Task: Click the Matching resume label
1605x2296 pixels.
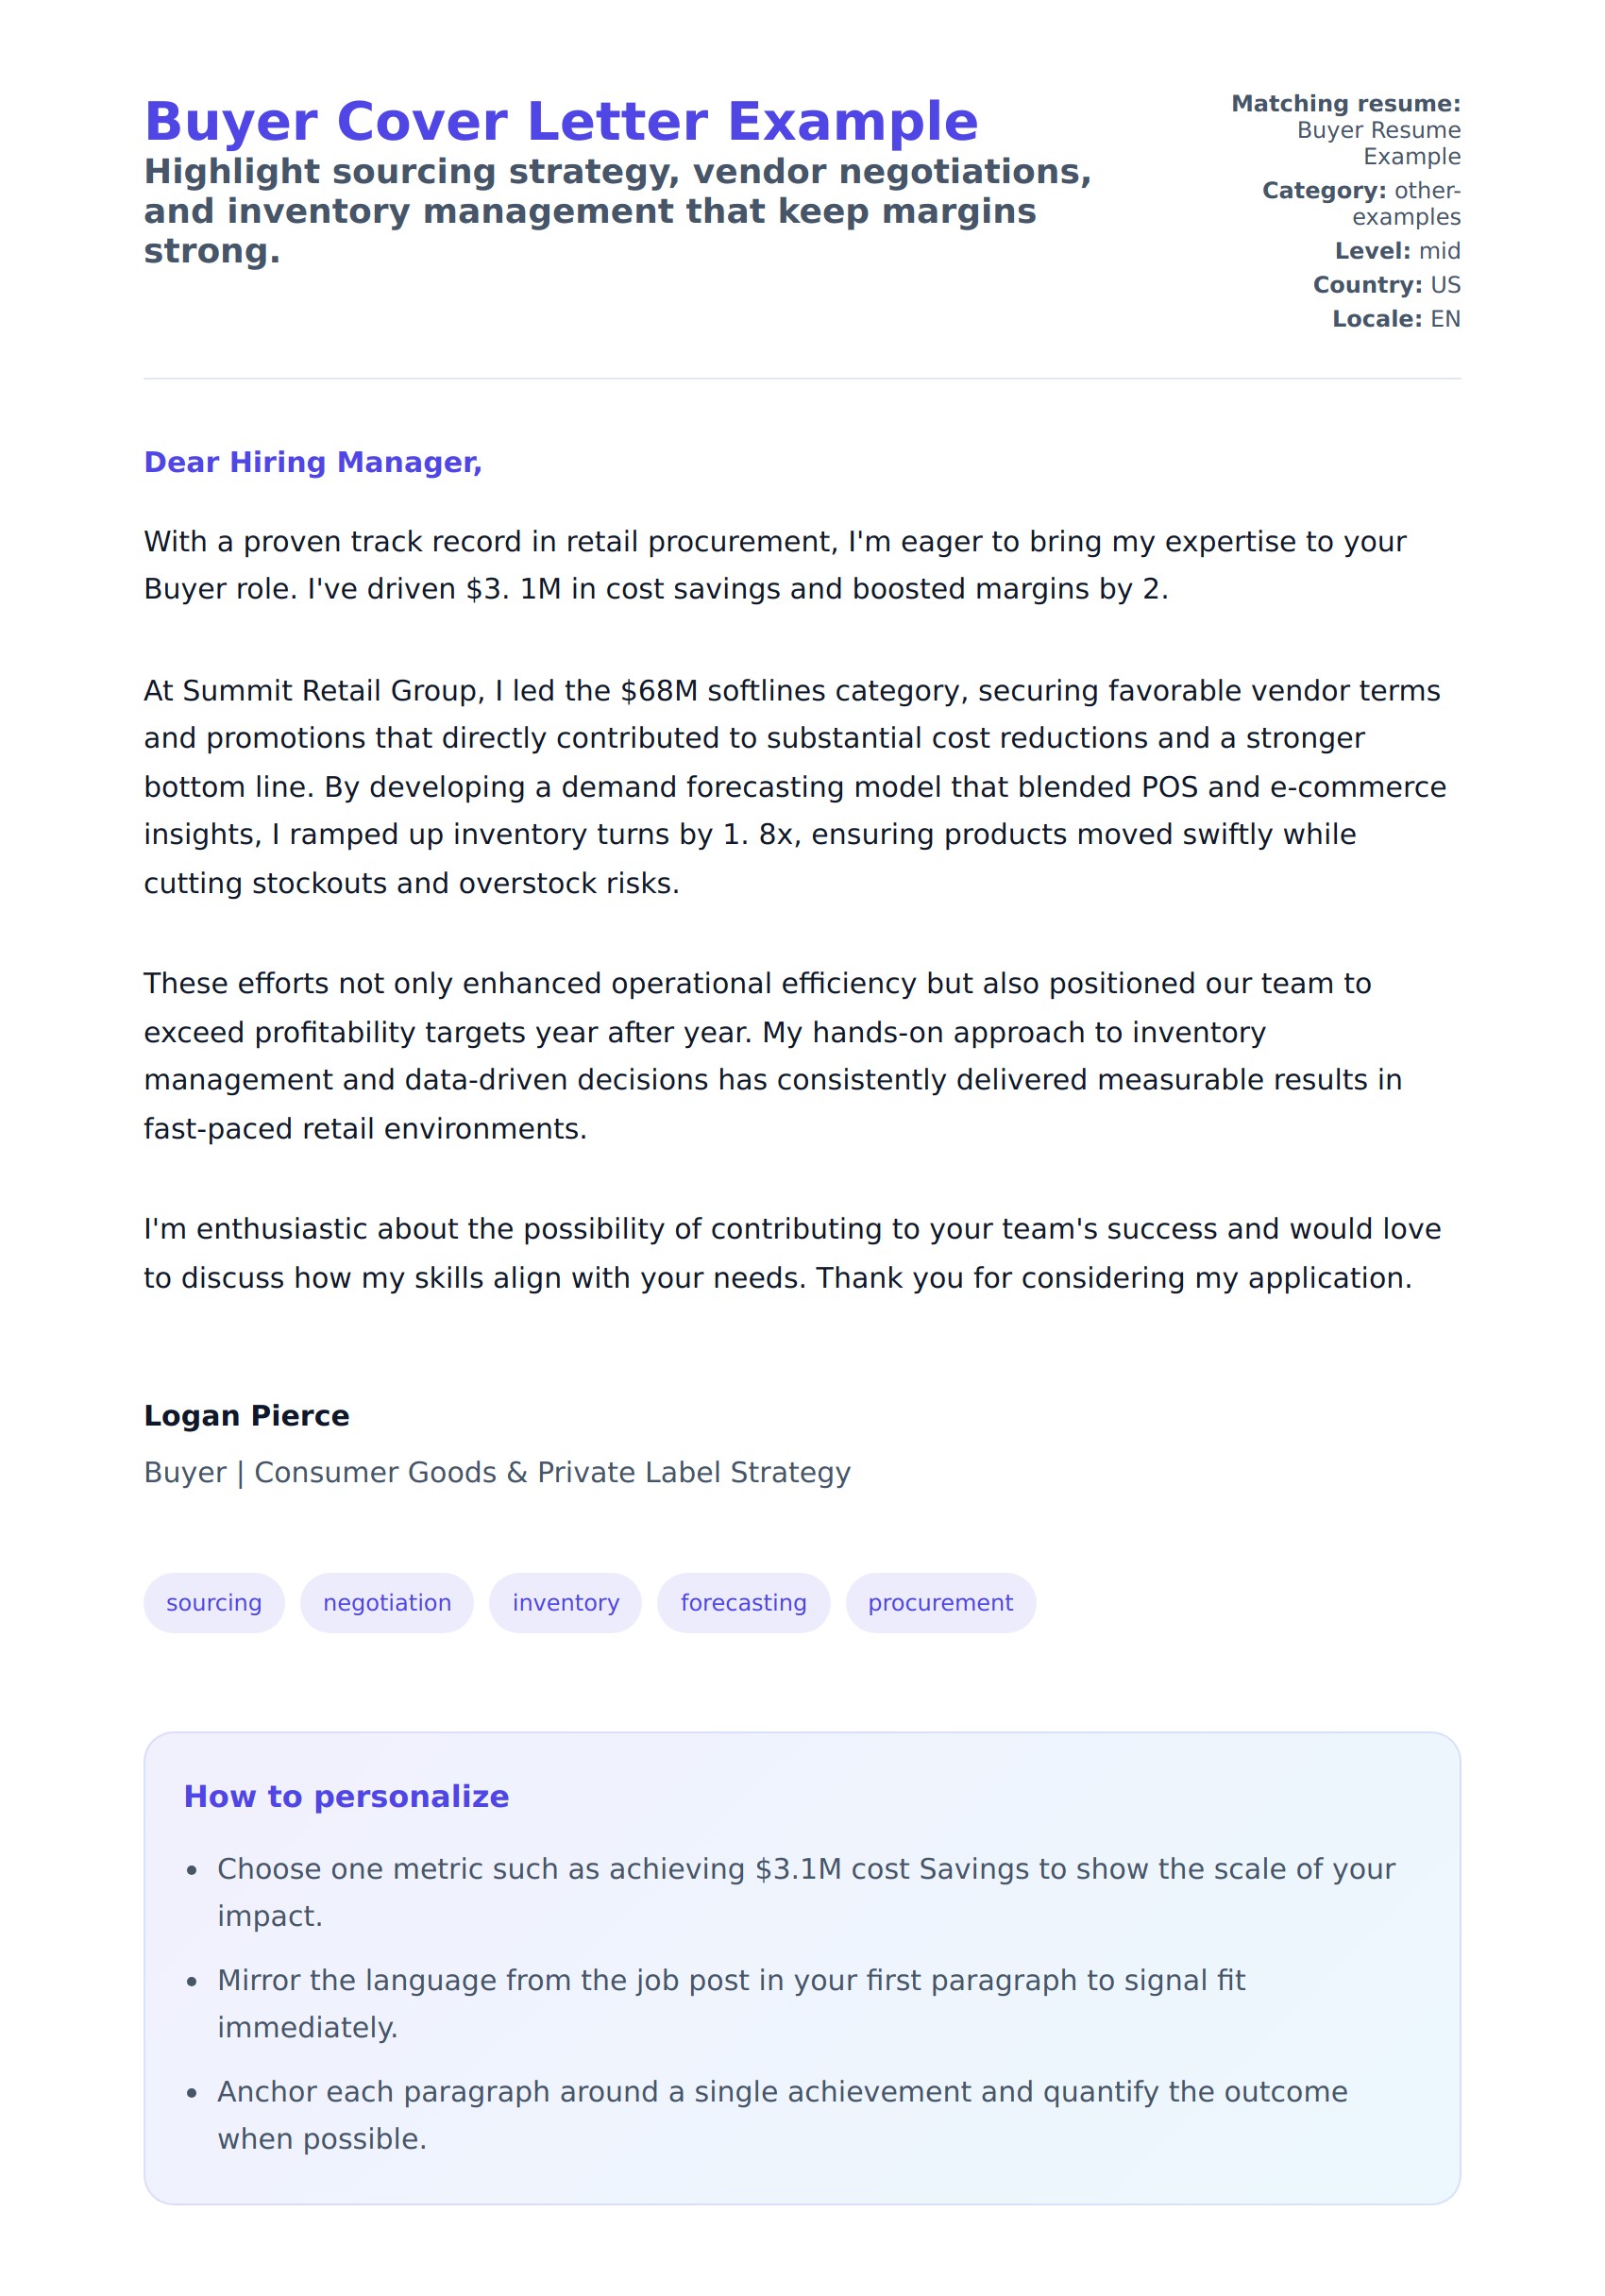Action: [x=1345, y=104]
